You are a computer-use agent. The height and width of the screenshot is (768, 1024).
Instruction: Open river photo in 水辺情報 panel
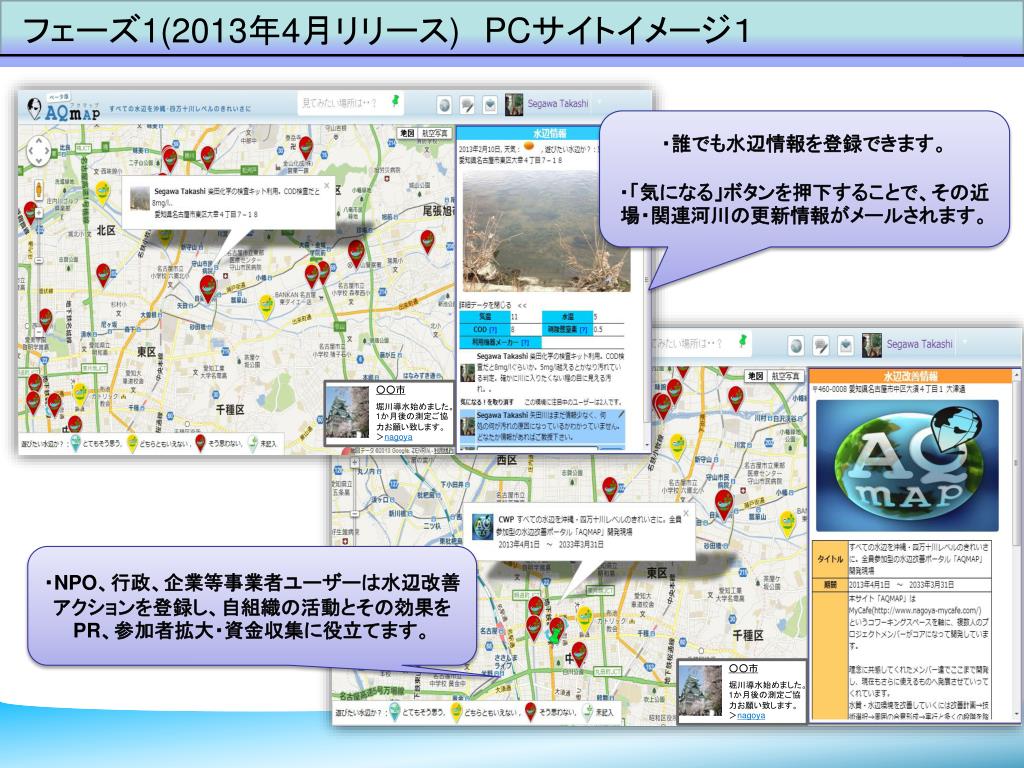547,231
